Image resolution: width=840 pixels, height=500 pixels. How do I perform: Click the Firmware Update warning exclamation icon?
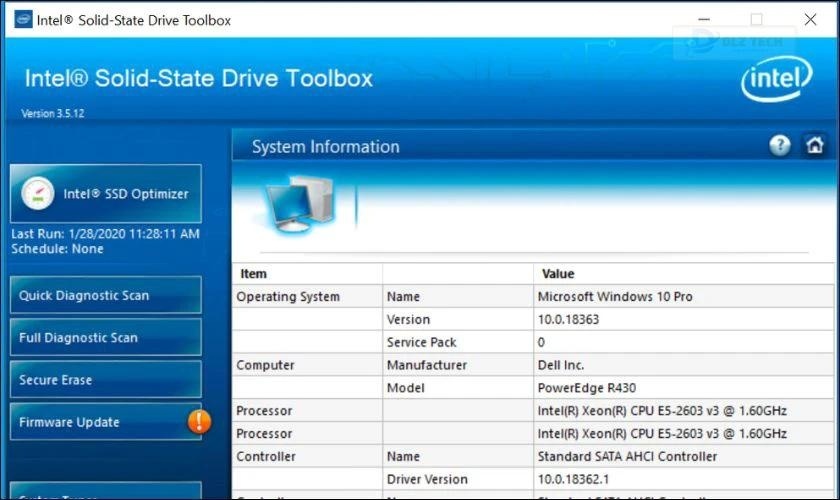point(199,422)
